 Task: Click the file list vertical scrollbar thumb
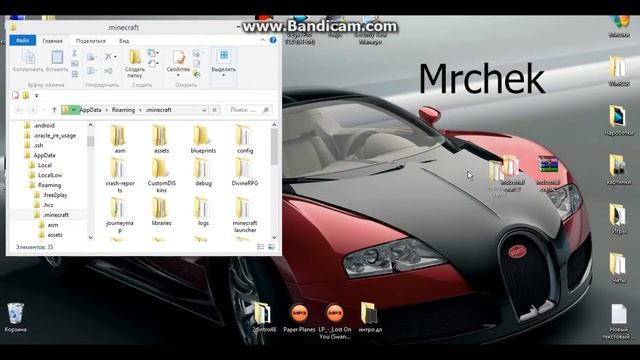point(274,147)
